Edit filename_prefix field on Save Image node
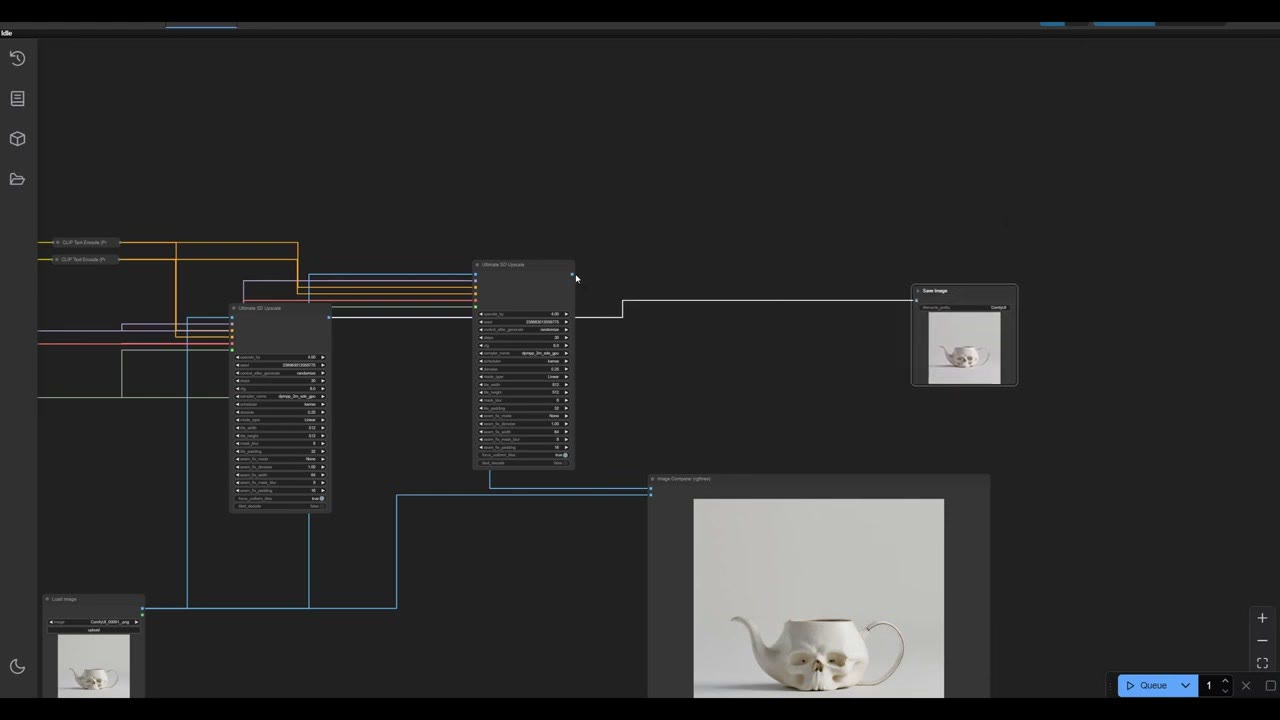 coord(964,308)
